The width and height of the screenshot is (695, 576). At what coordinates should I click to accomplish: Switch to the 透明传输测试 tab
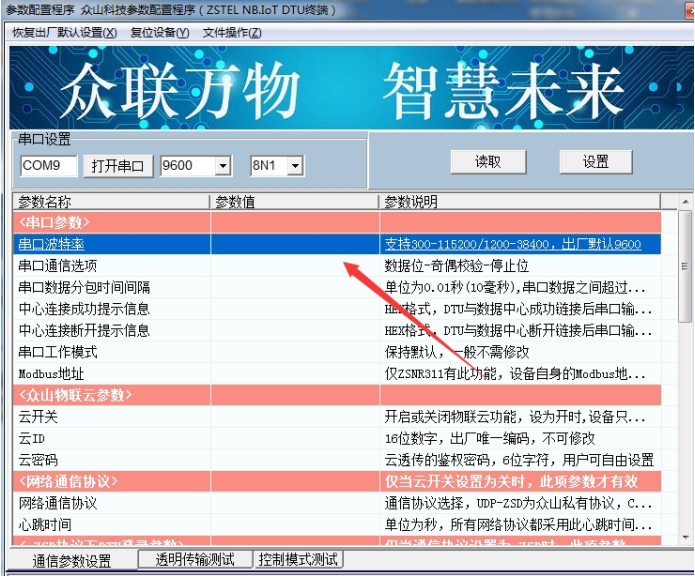coord(195,559)
